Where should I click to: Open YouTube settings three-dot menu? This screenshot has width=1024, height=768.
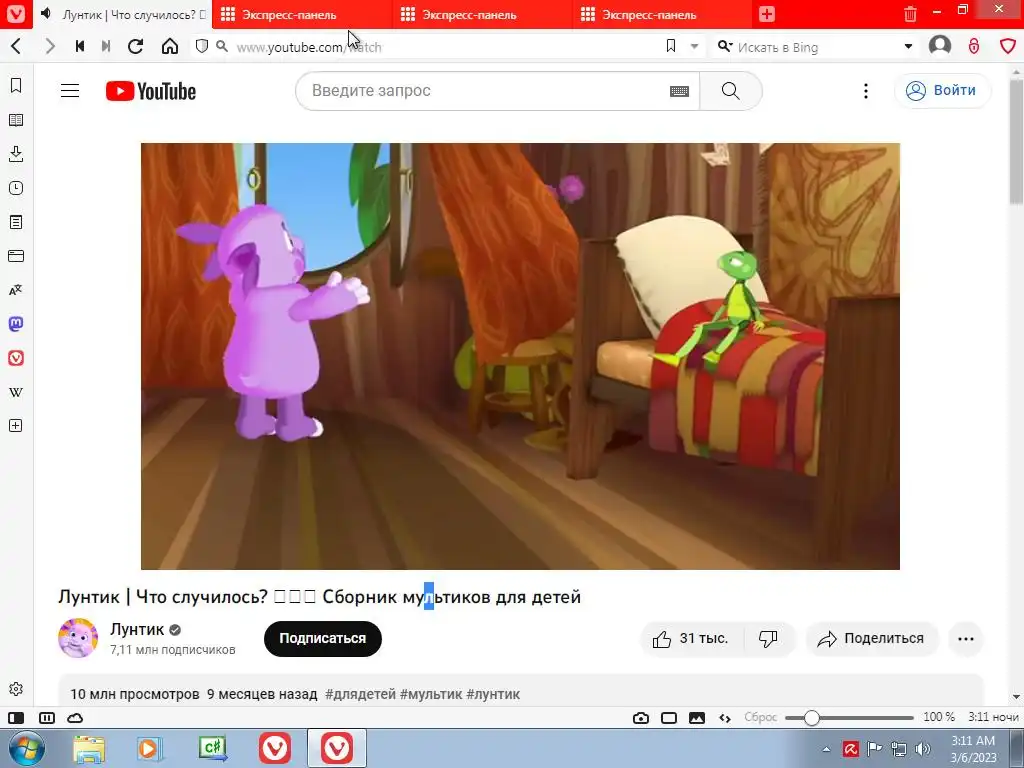pos(865,91)
